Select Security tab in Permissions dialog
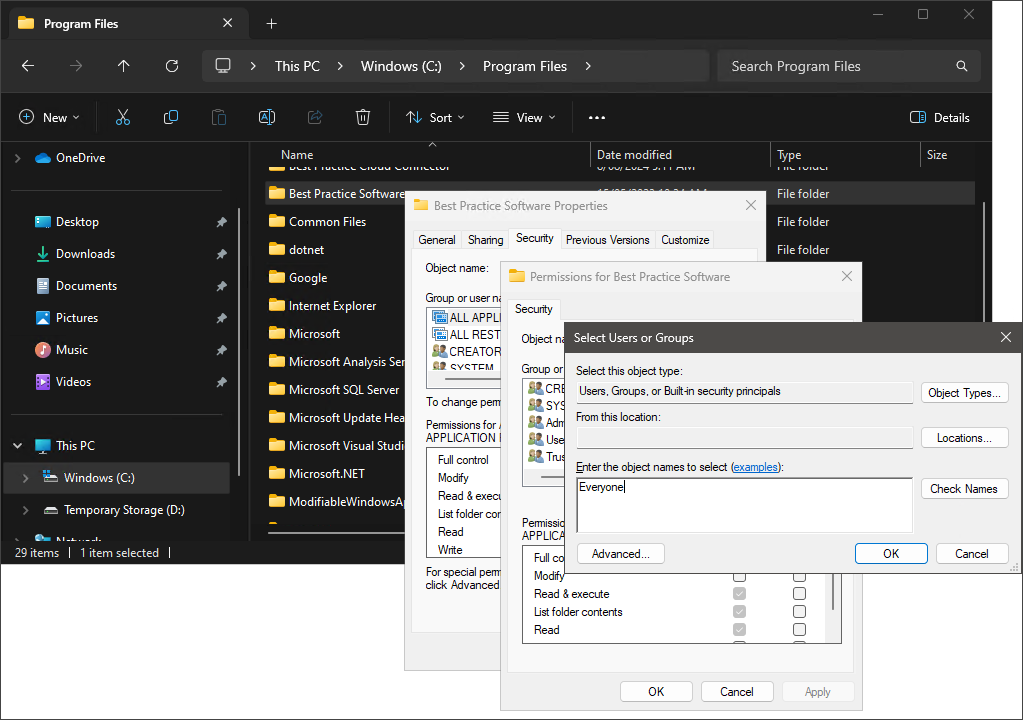Image resolution: width=1023 pixels, height=720 pixels. (534, 309)
